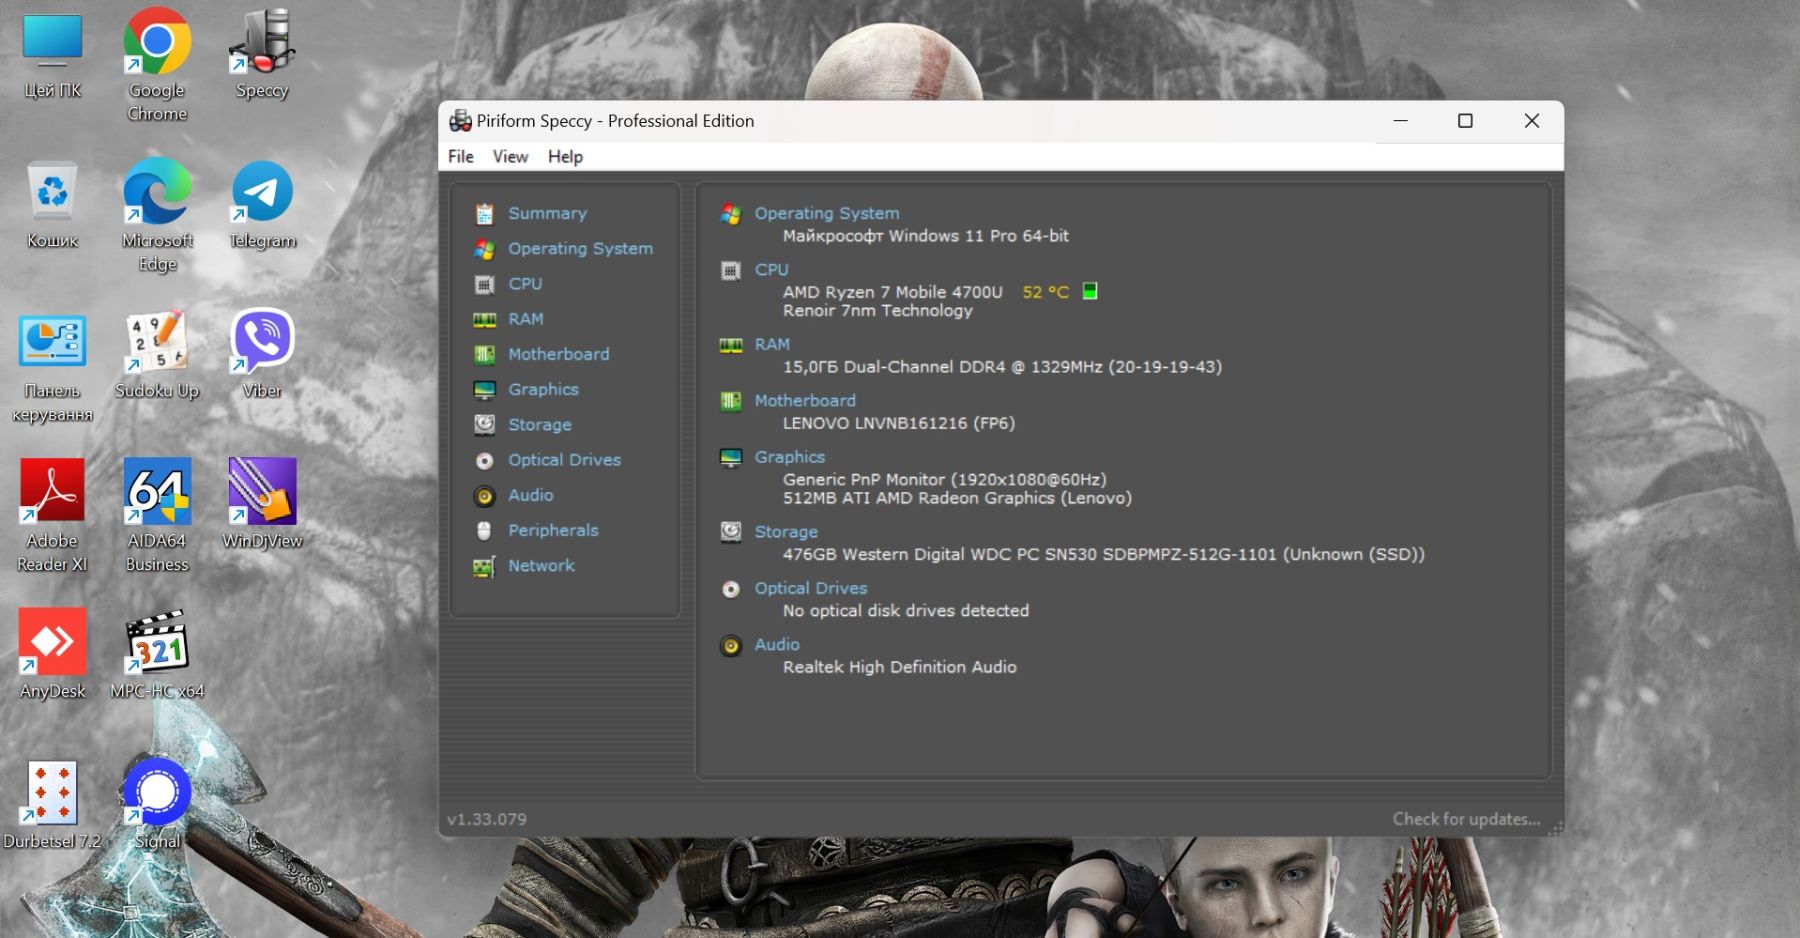Screen dimensions: 1800x938
Task: Open CPU details in the sidebar
Action: [x=525, y=284]
